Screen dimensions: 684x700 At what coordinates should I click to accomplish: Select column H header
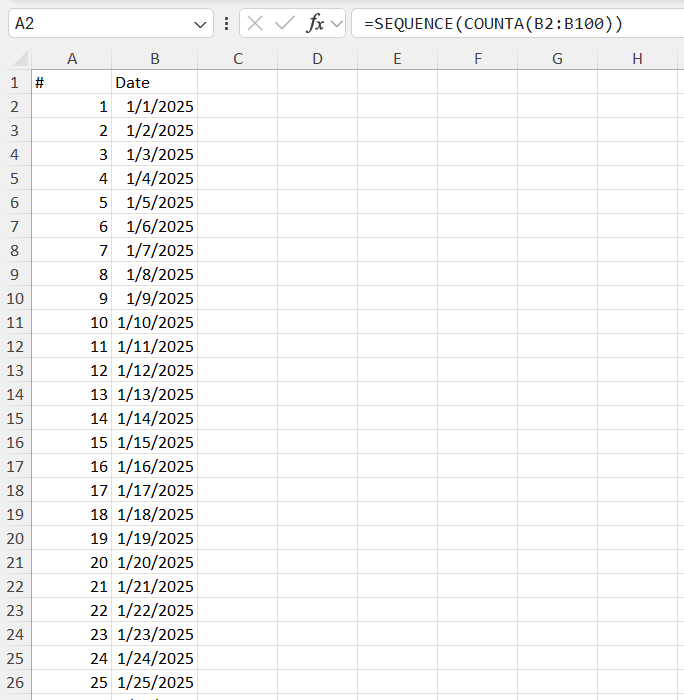(637, 59)
